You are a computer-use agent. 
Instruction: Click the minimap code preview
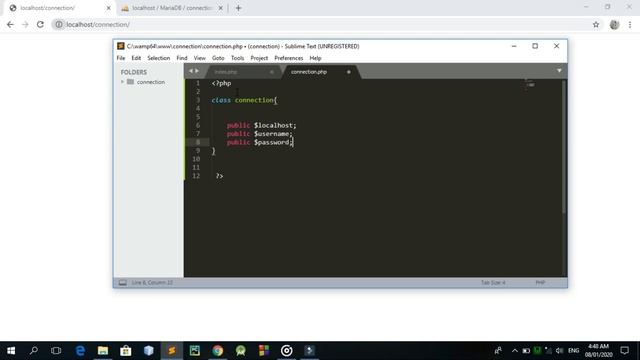(x=530, y=83)
